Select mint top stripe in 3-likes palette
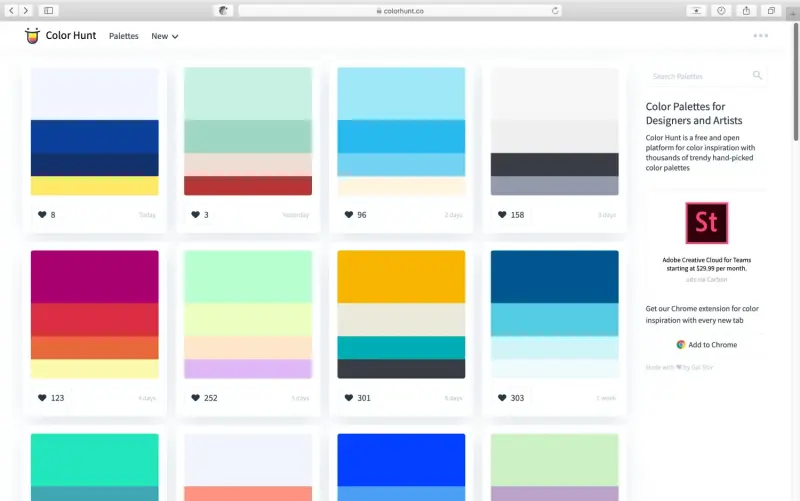The width and height of the screenshot is (800, 501). tap(248, 94)
